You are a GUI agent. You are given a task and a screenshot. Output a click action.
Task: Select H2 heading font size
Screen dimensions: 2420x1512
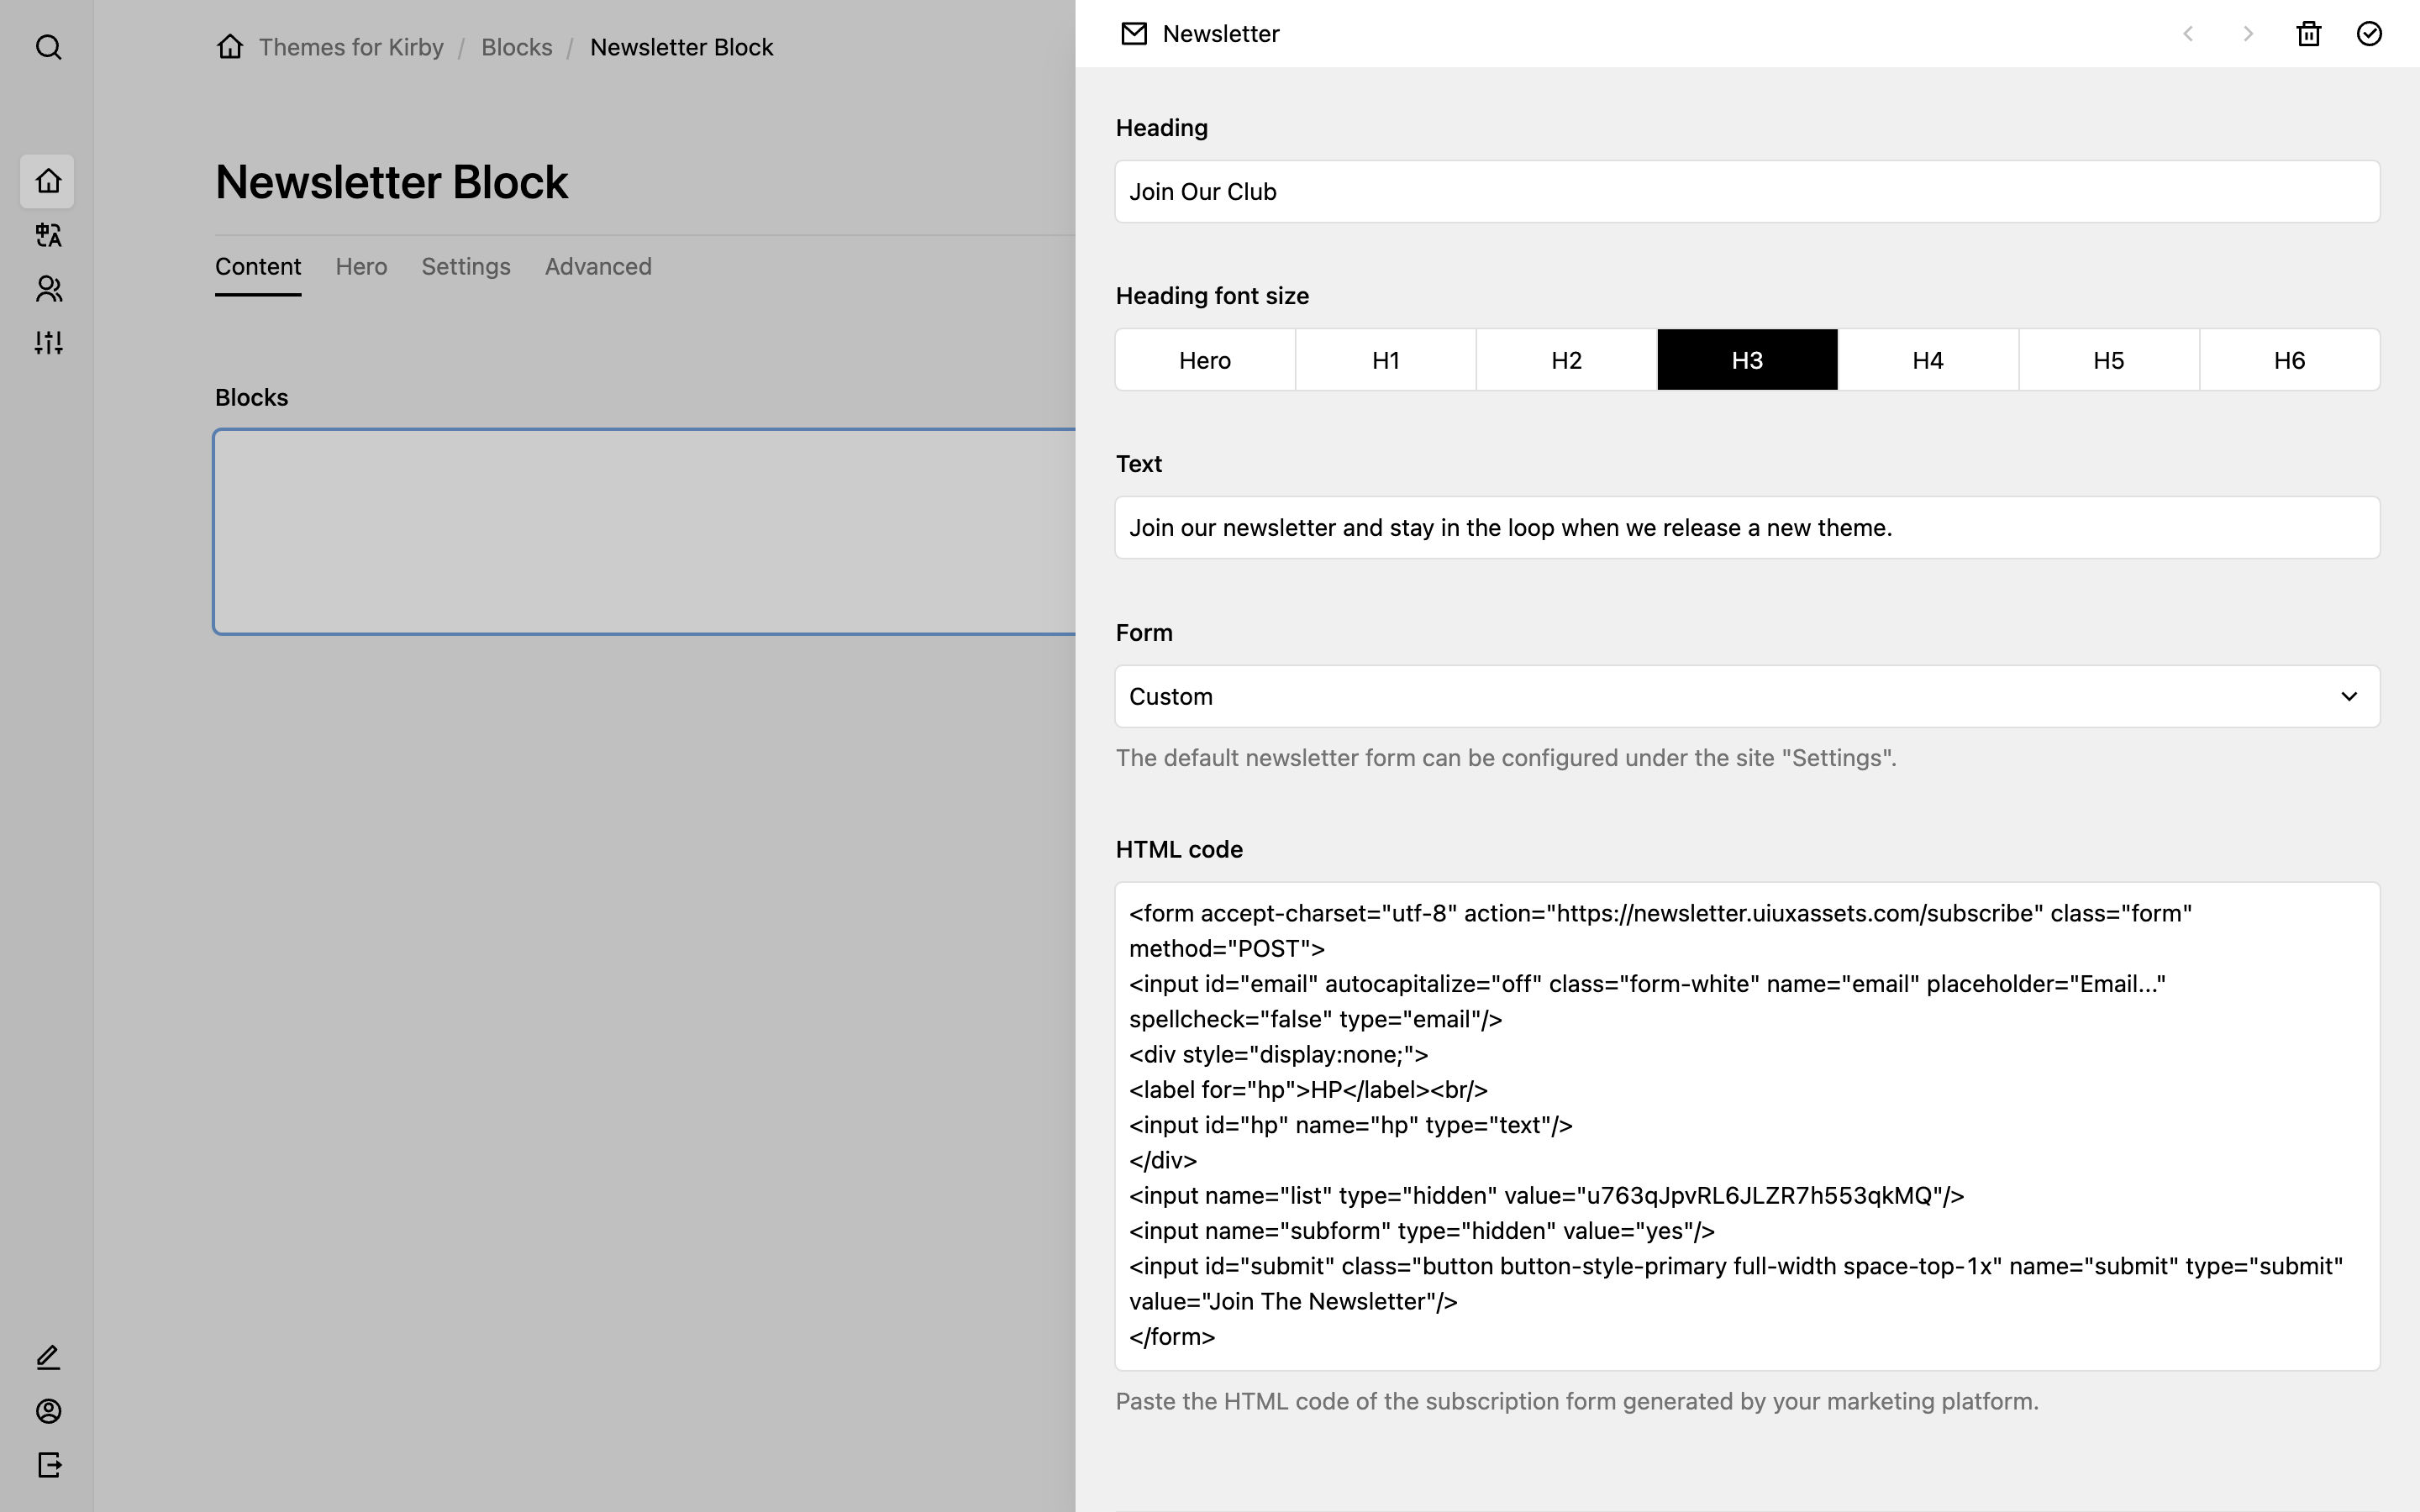[1567, 360]
